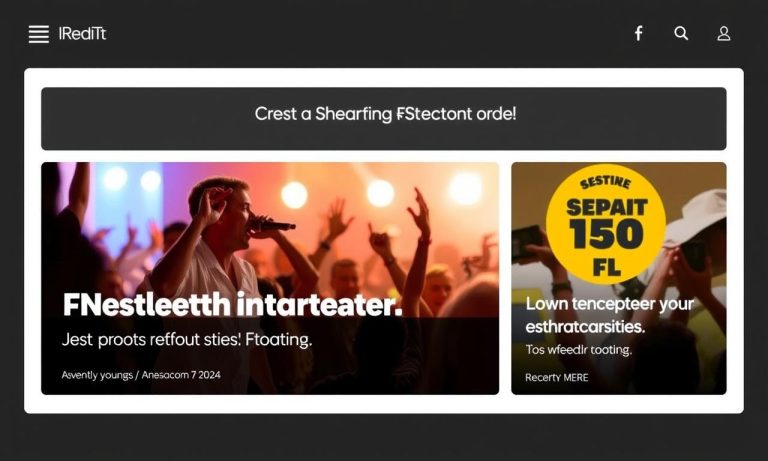Click the "Anesacom 7 2024" date text
Screen dimensions: 768x461
point(181,375)
